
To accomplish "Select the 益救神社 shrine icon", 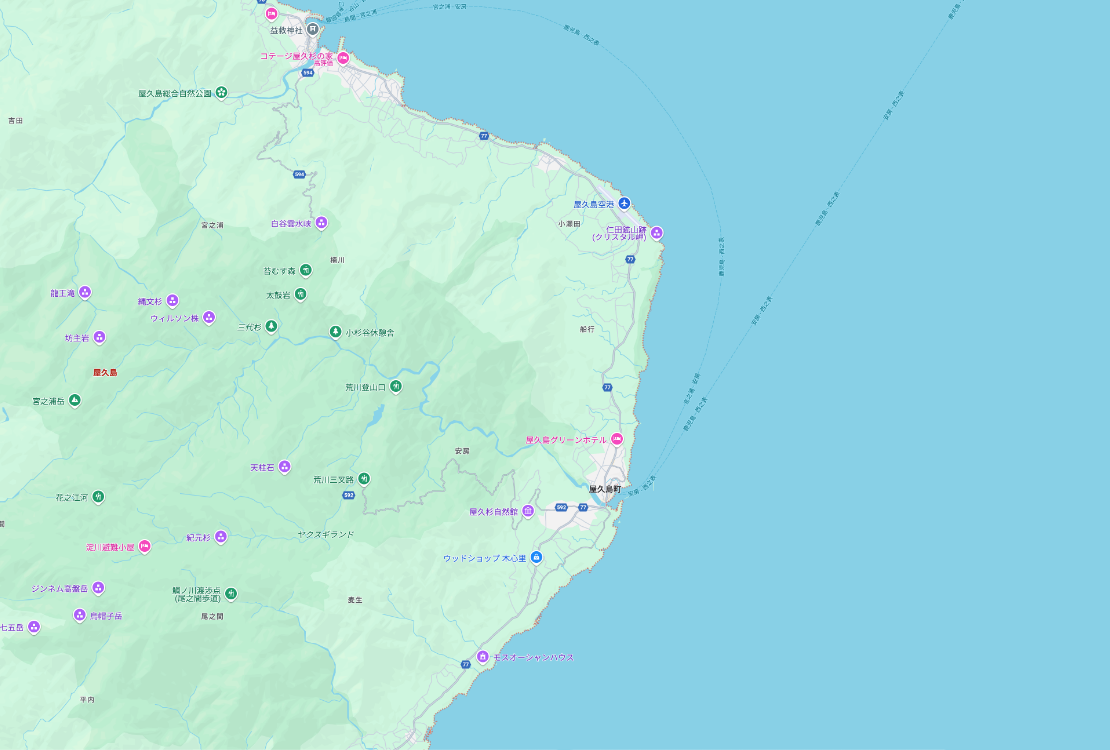I will coord(312,29).
